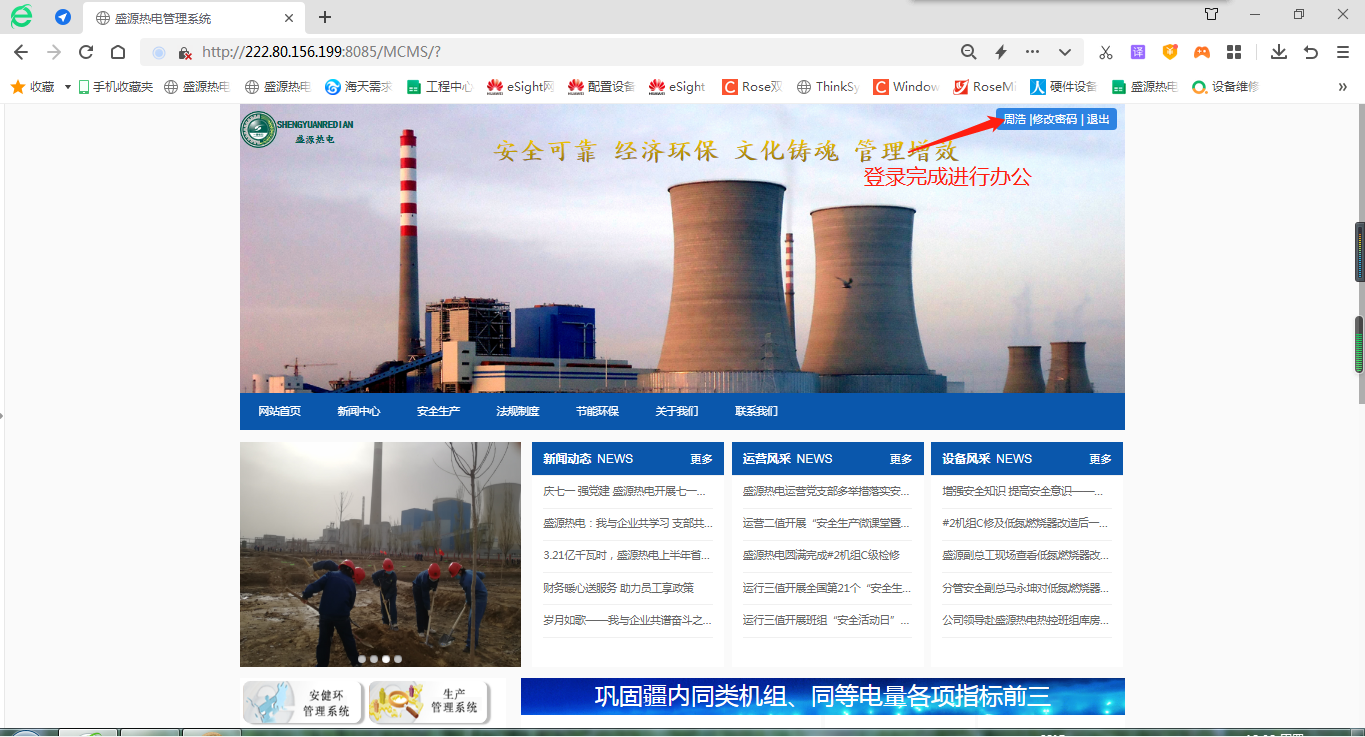Image resolution: width=1365 pixels, height=737 pixels.
Task: Open article 增强安全知识 提高安全意识
Action: click(1022, 491)
